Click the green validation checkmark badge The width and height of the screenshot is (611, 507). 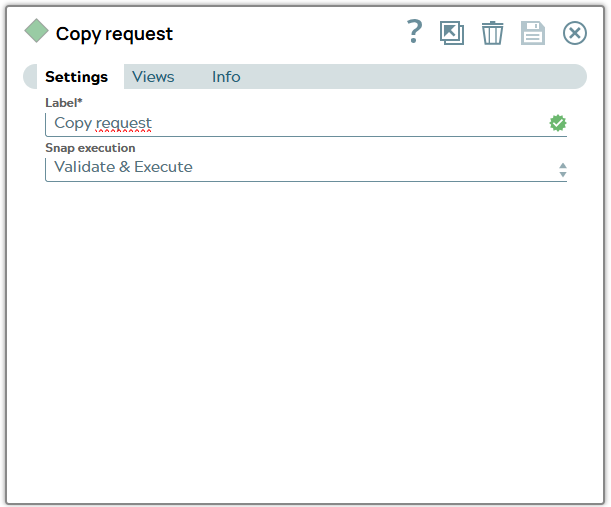pyautogui.click(x=558, y=123)
